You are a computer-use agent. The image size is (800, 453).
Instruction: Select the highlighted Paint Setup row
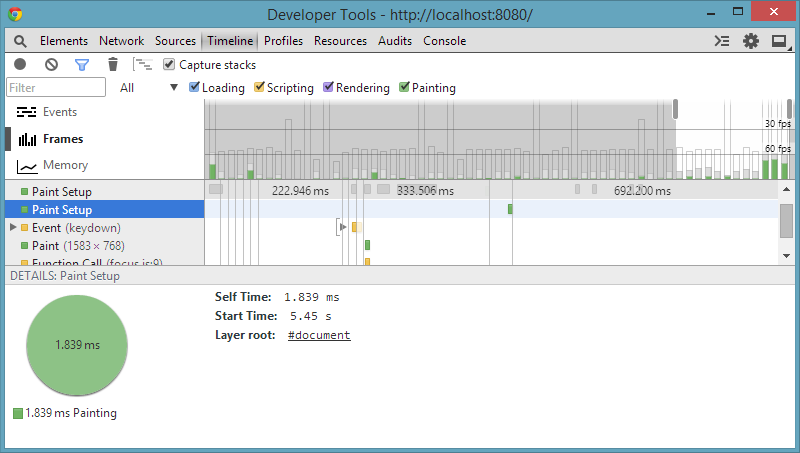[x=105, y=209]
